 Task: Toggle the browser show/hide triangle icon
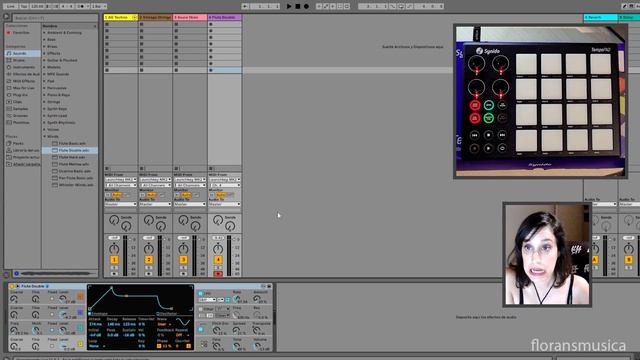point(6,17)
